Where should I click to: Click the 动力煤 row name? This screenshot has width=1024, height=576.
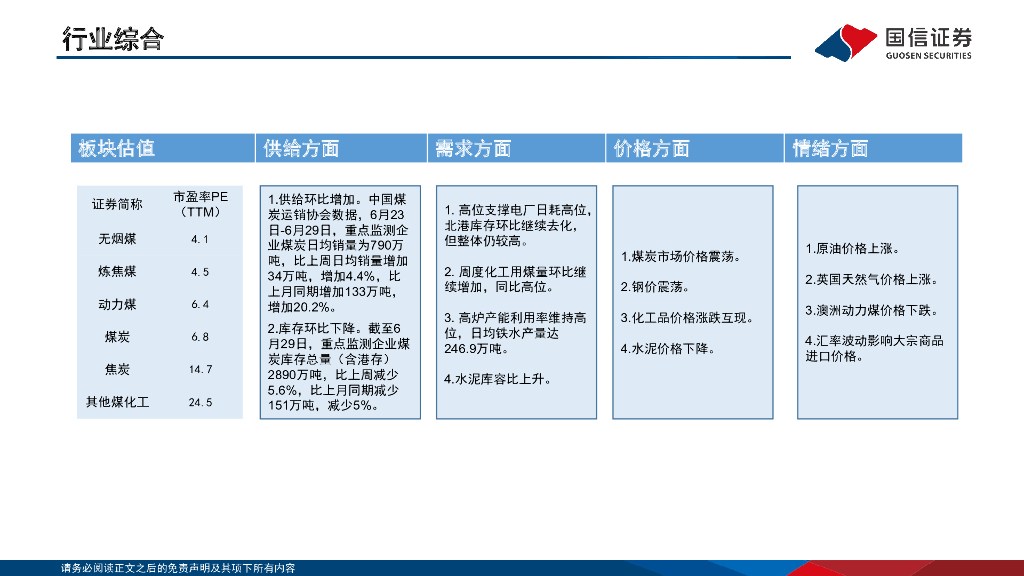(117, 304)
